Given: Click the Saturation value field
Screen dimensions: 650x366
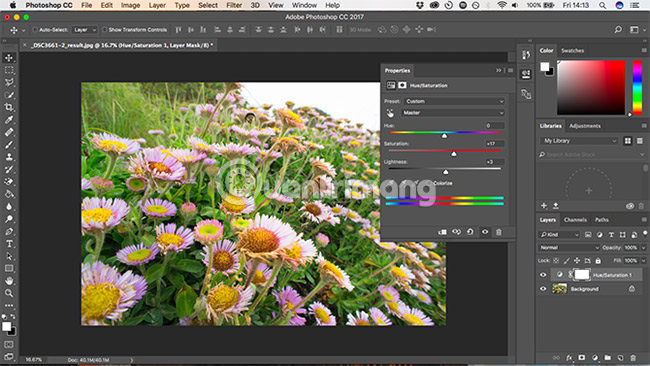Looking at the screenshot, I should tap(495, 144).
